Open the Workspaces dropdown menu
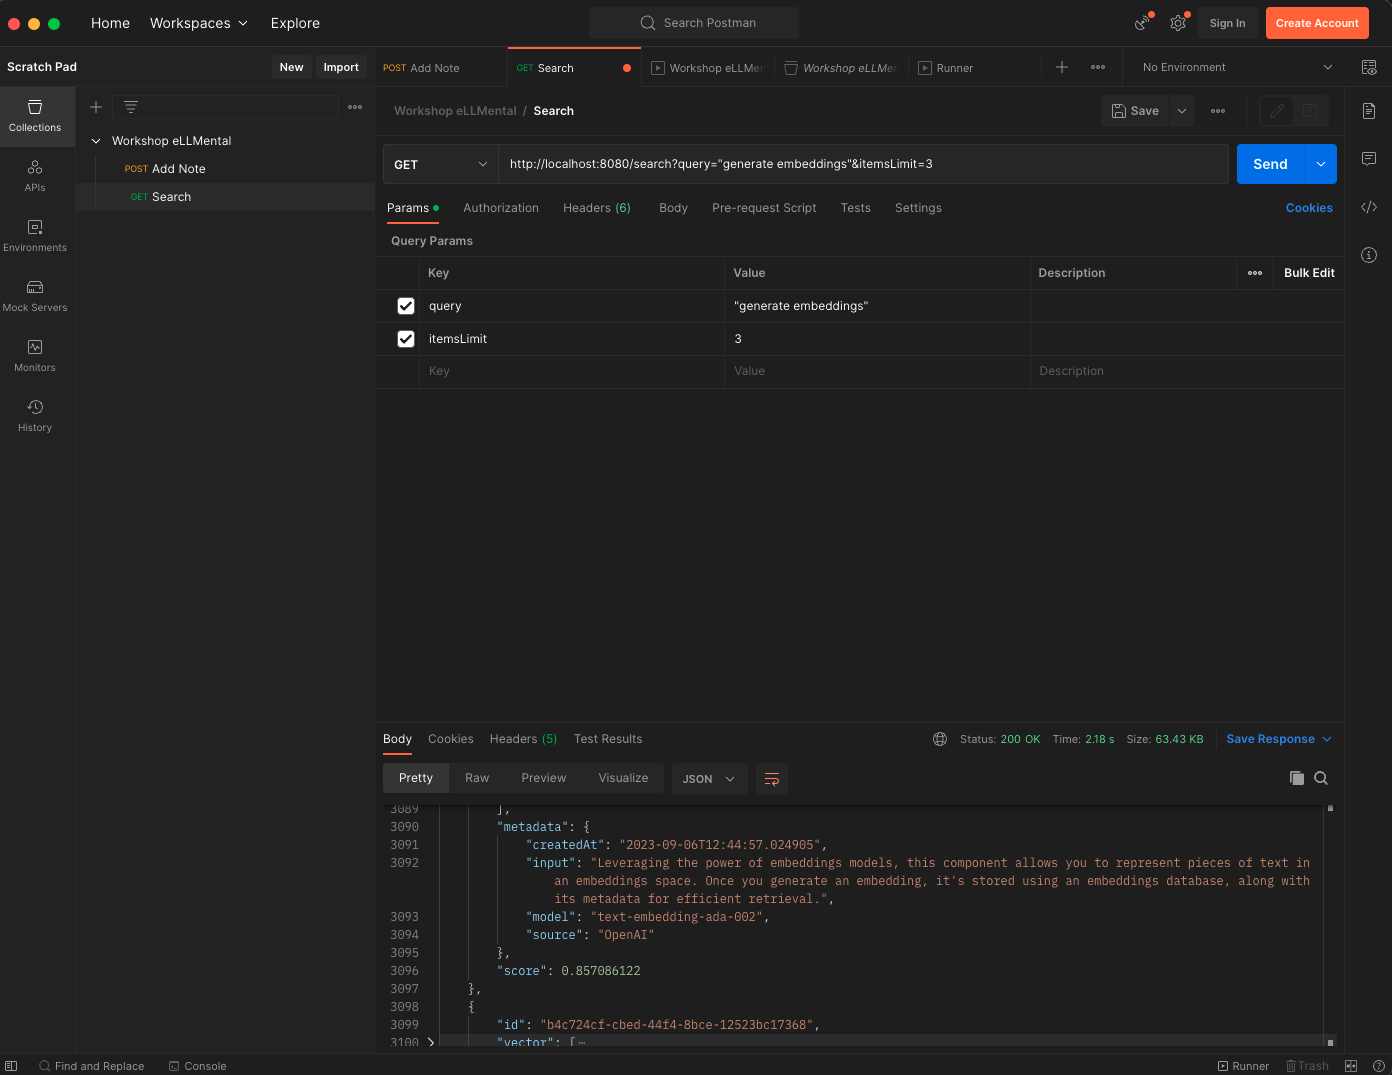Viewport: 1392px width, 1075px height. [x=199, y=23]
